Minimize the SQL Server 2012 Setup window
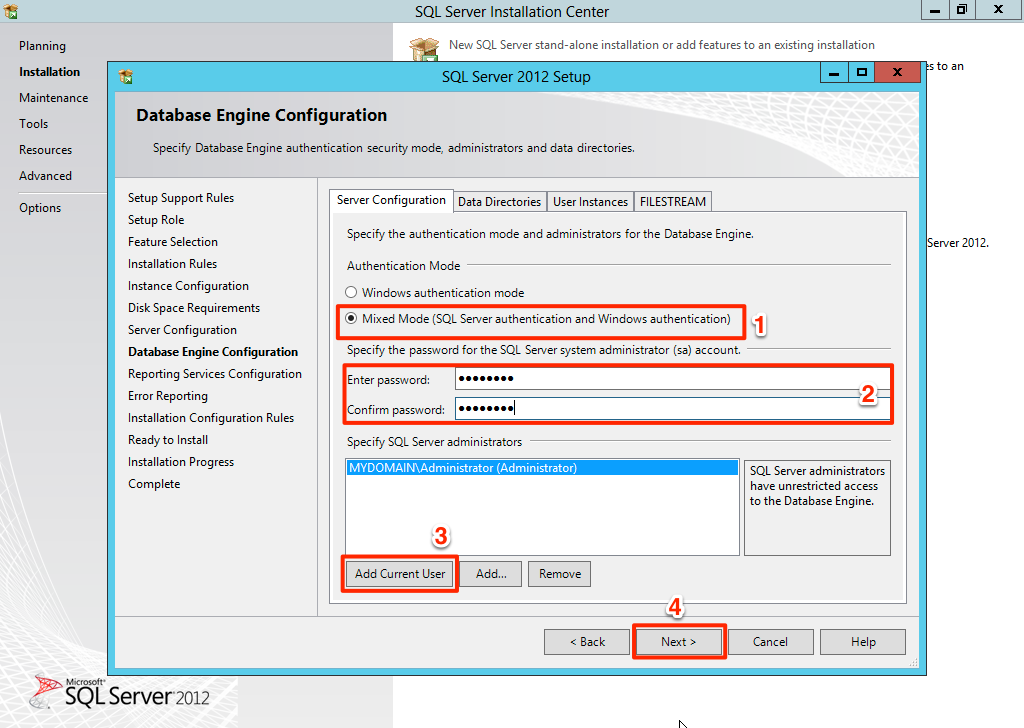The image size is (1024, 728). click(834, 72)
